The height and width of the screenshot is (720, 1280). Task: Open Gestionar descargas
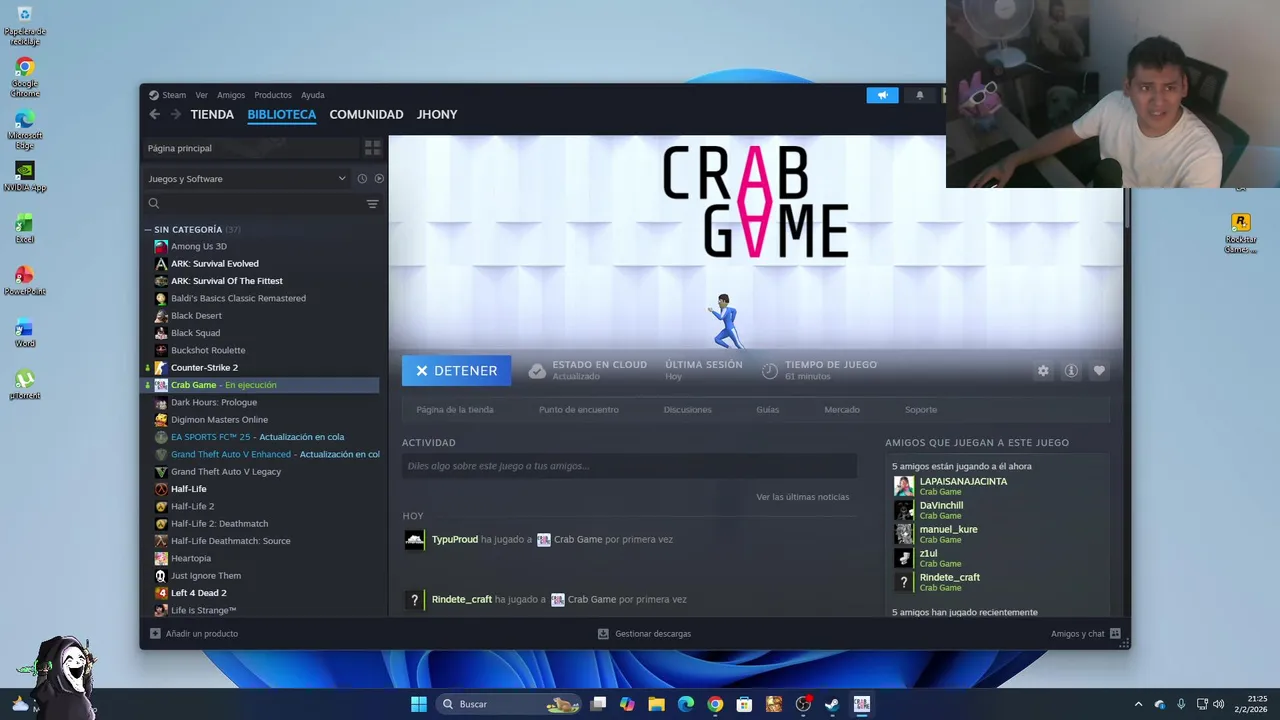click(644, 633)
